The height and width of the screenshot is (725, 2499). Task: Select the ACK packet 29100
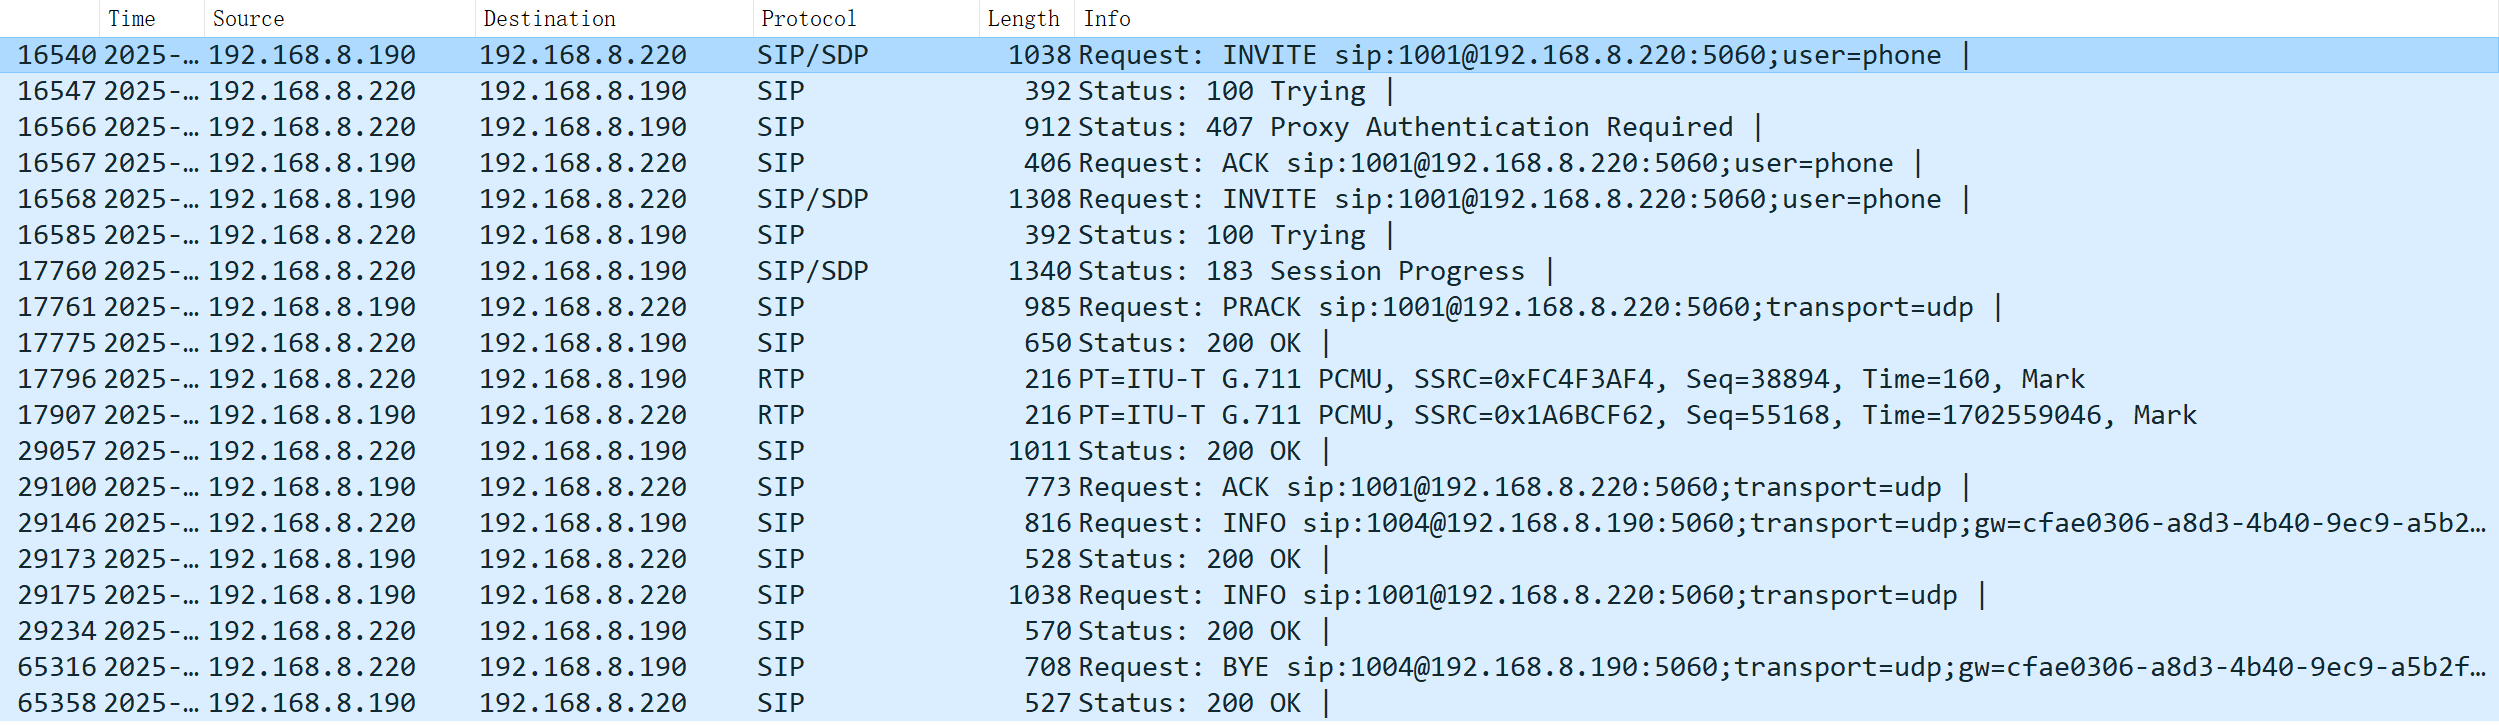(600, 487)
